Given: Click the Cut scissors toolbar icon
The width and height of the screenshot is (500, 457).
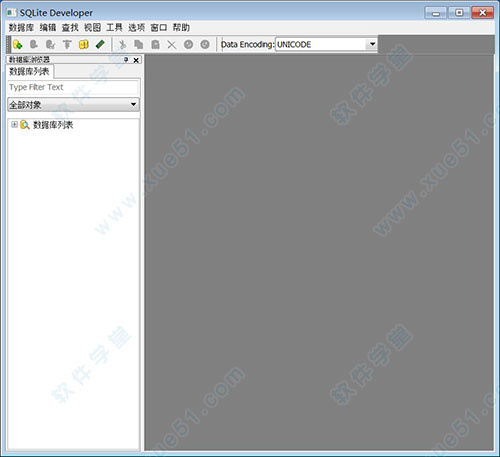Looking at the screenshot, I should 122,44.
